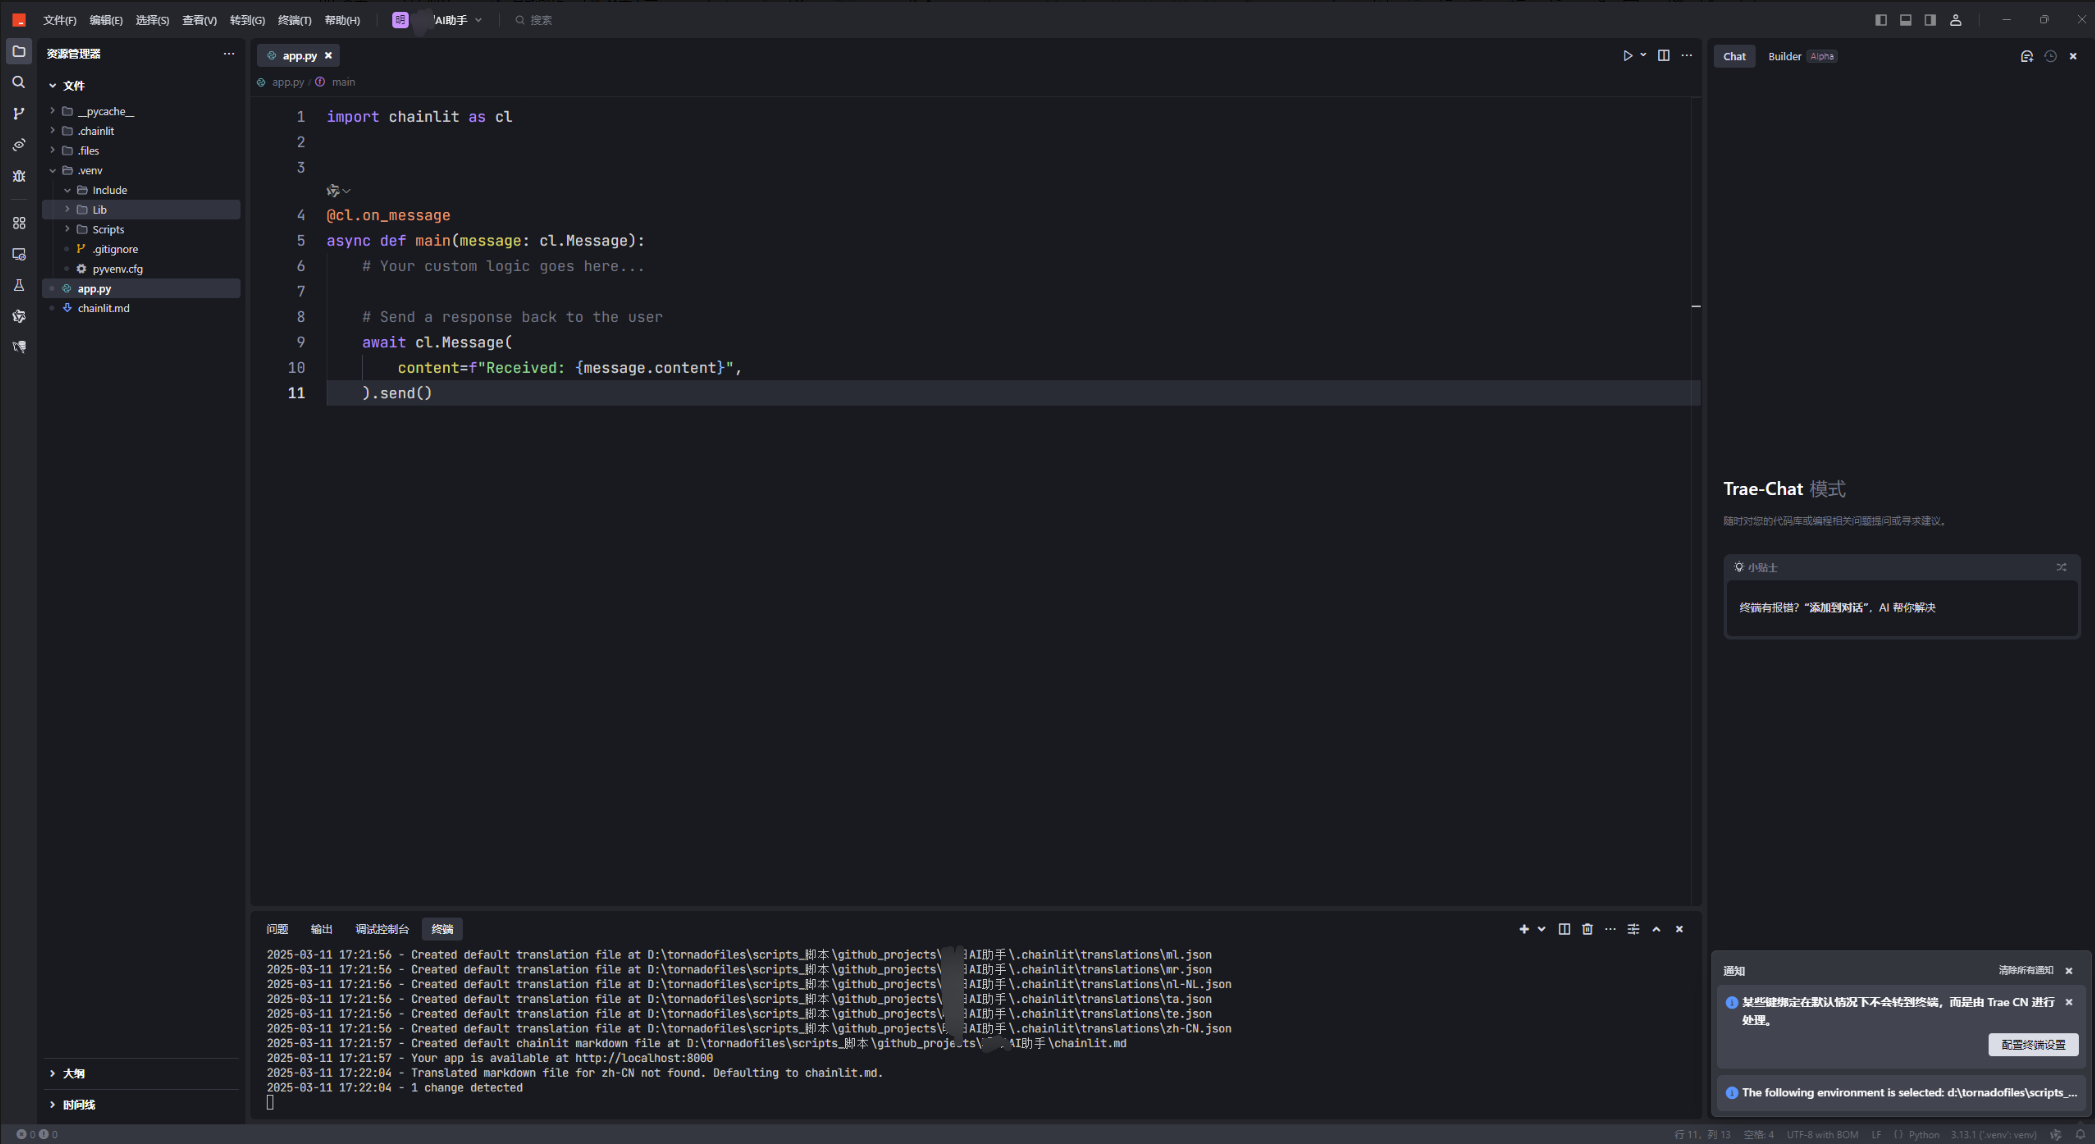This screenshot has height=1144, width=2095.
Task: Open chat history clock icon
Action: coord(2050,56)
